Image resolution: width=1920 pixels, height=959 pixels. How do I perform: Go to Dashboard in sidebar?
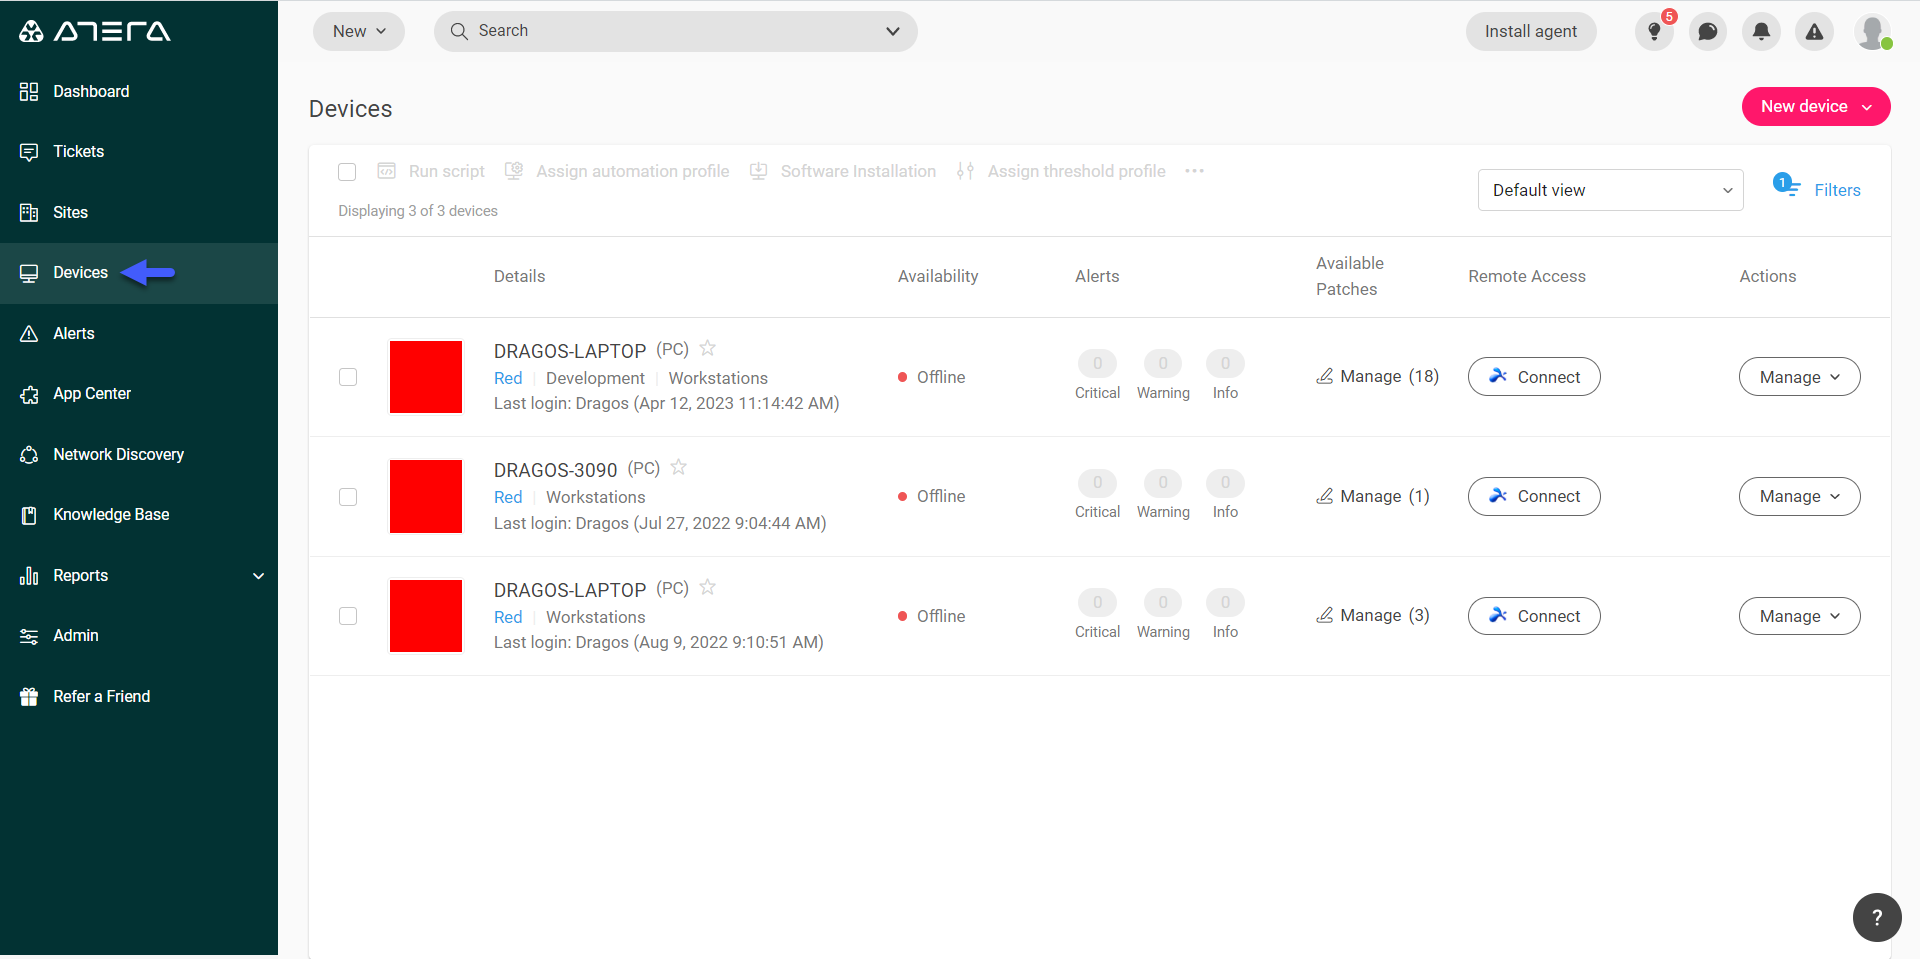point(139,91)
